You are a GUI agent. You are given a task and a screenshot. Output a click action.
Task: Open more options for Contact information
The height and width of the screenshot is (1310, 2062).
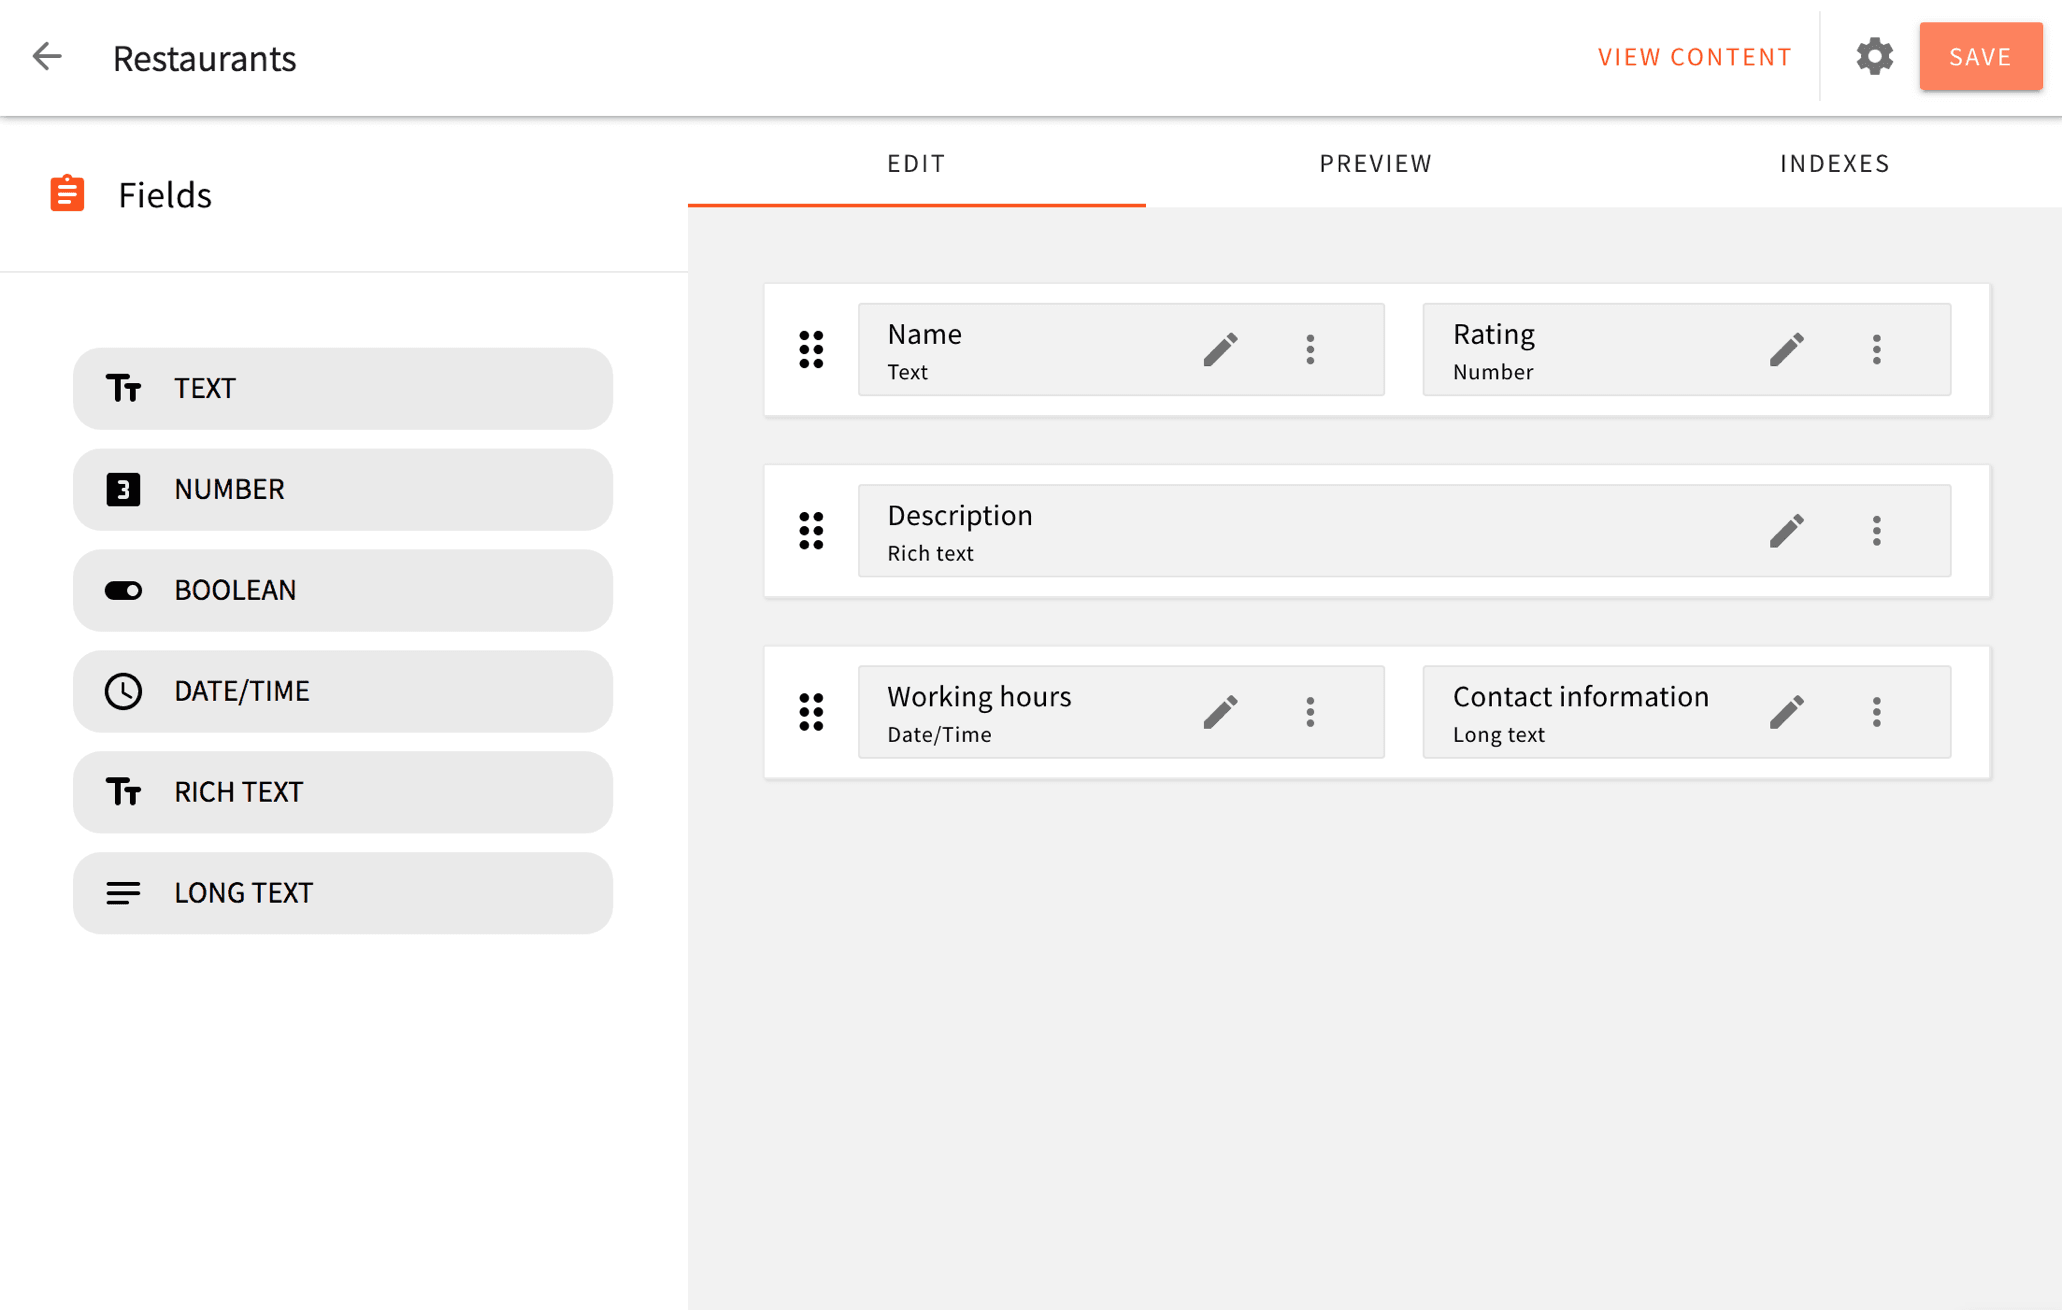tap(1876, 712)
